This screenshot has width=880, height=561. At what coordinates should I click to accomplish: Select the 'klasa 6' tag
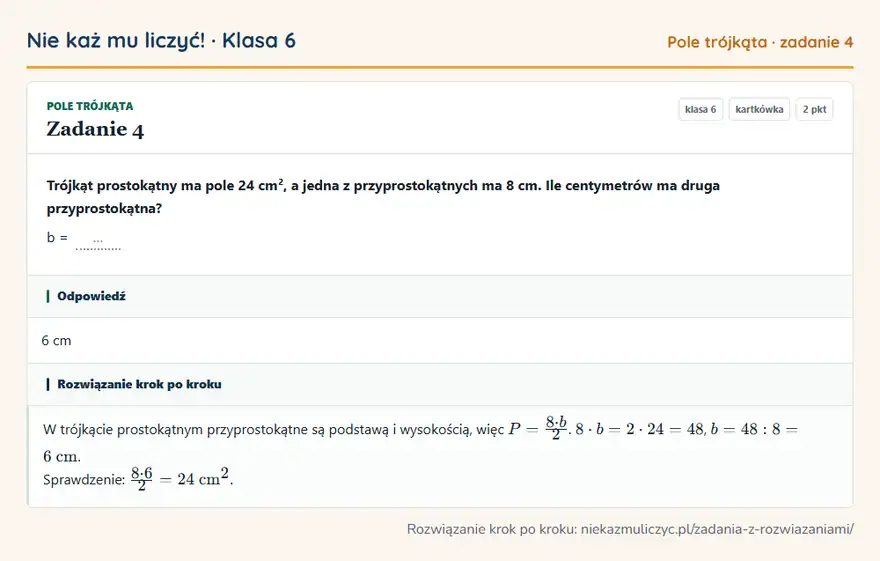click(700, 109)
